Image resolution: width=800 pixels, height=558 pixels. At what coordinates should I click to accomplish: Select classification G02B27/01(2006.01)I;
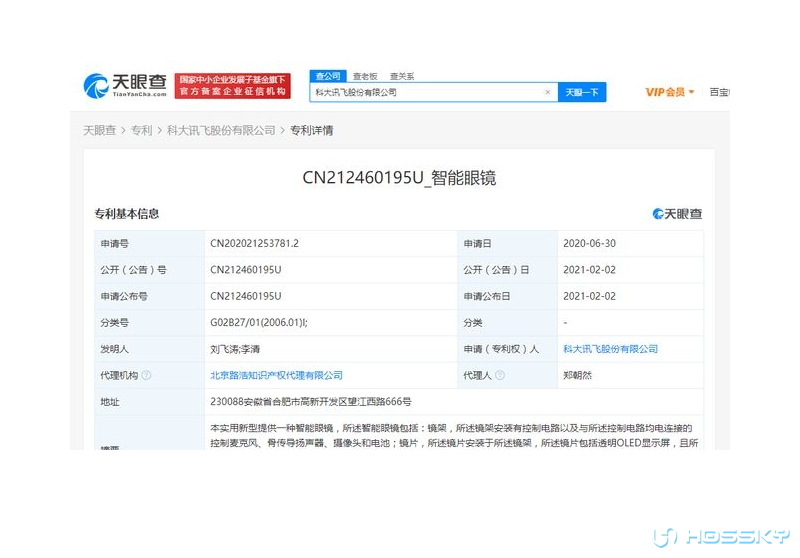259,322
